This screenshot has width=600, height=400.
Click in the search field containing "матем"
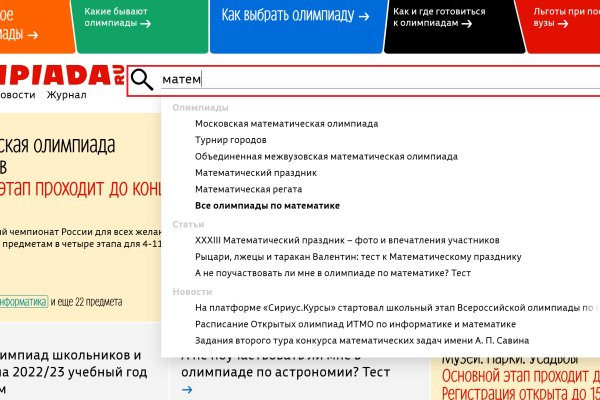[380, 80]
